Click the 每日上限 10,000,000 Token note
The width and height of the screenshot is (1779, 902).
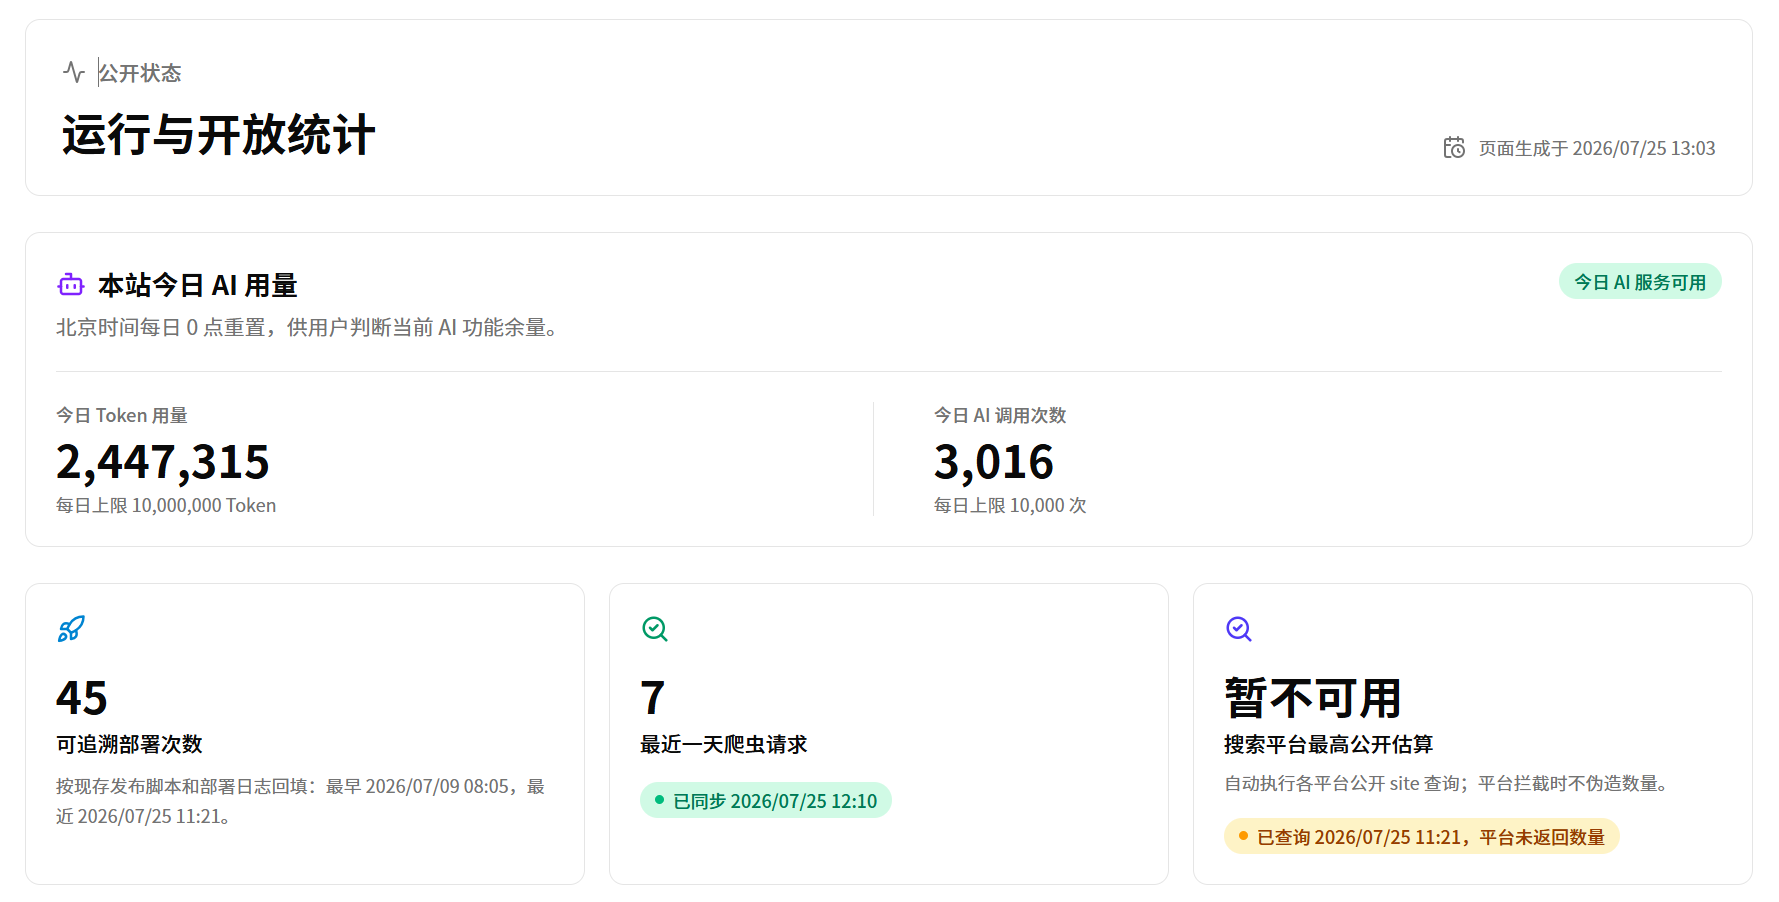coord(166,505)
